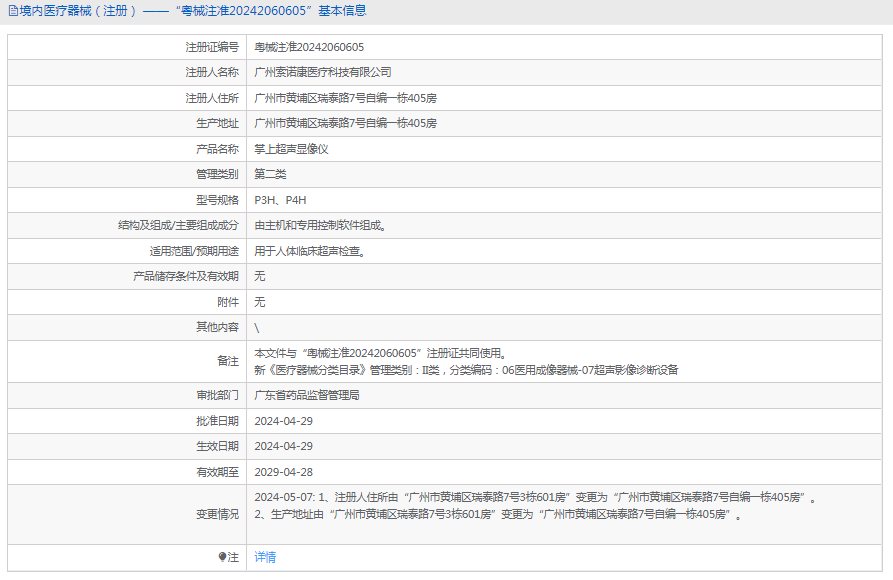Select approving department 广东省药品监督管理局
The width and height of the screenshot is (893, 580).
(x=306, y=395)
